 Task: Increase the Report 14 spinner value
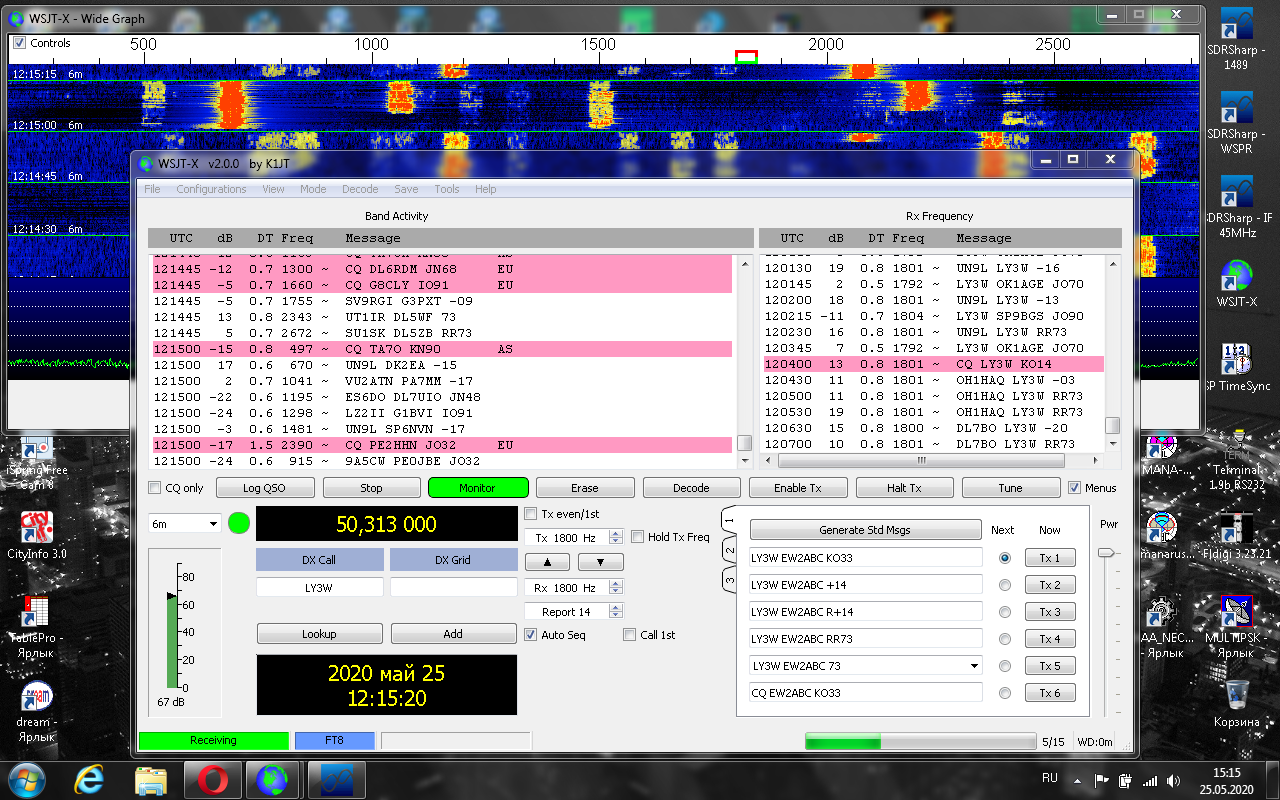(x=616, y=607)
